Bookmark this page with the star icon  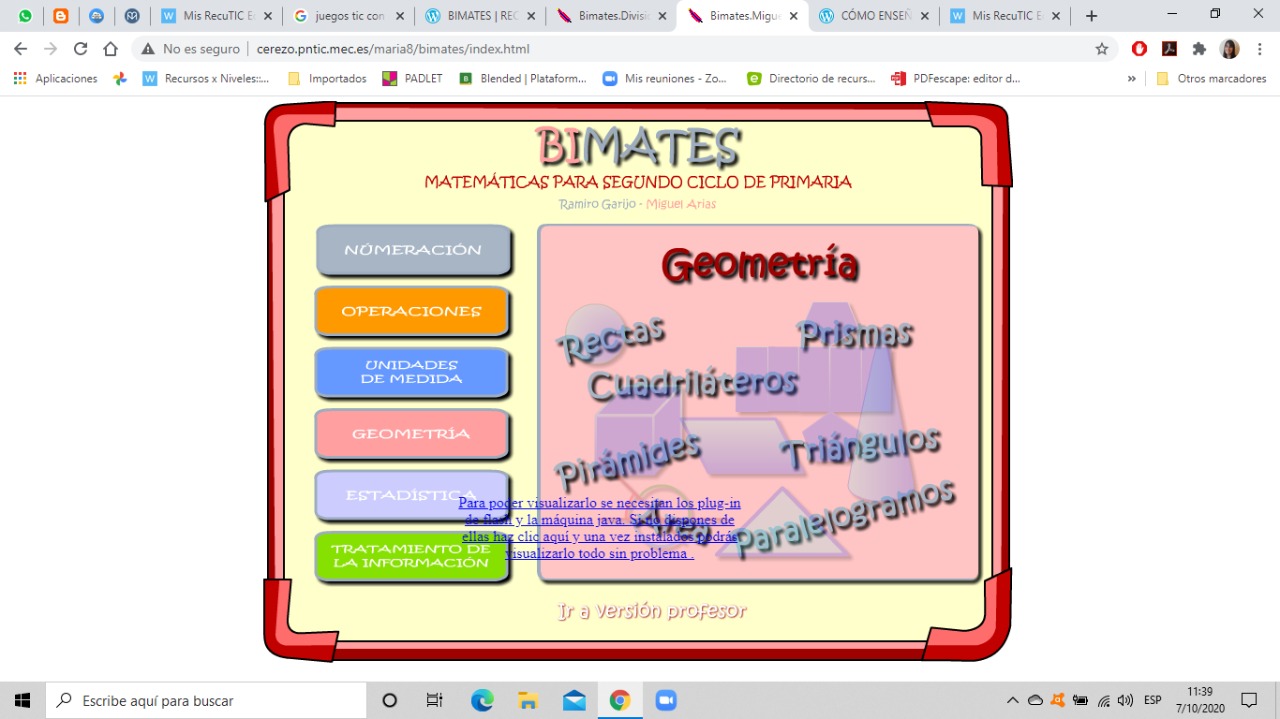click(1102, 49)
